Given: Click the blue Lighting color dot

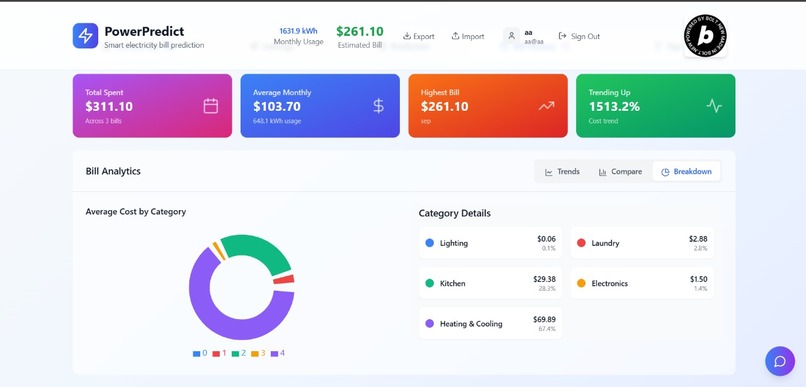Looking at the screenshot, I should pyautogui.click(x=430, y=243).
